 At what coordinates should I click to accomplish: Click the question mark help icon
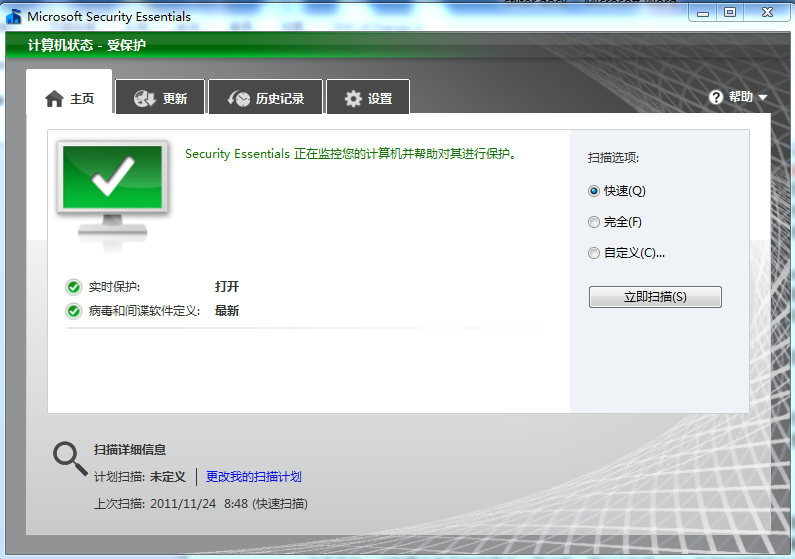[716, 97]
